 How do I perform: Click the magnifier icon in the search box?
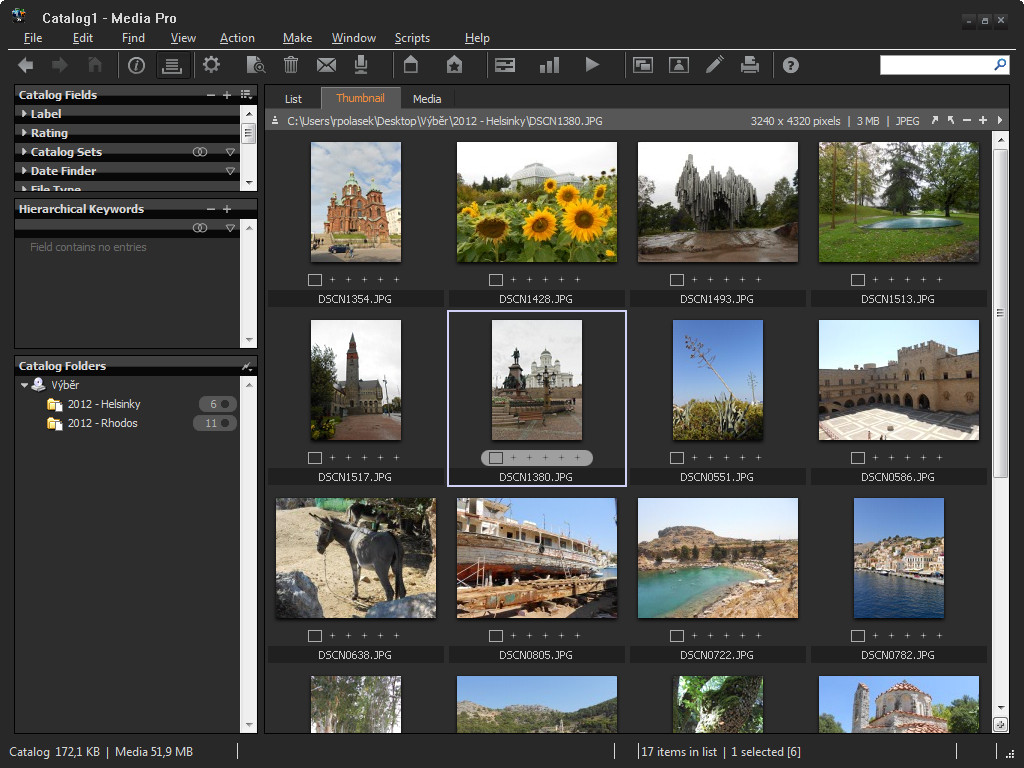pos(1000,65)
